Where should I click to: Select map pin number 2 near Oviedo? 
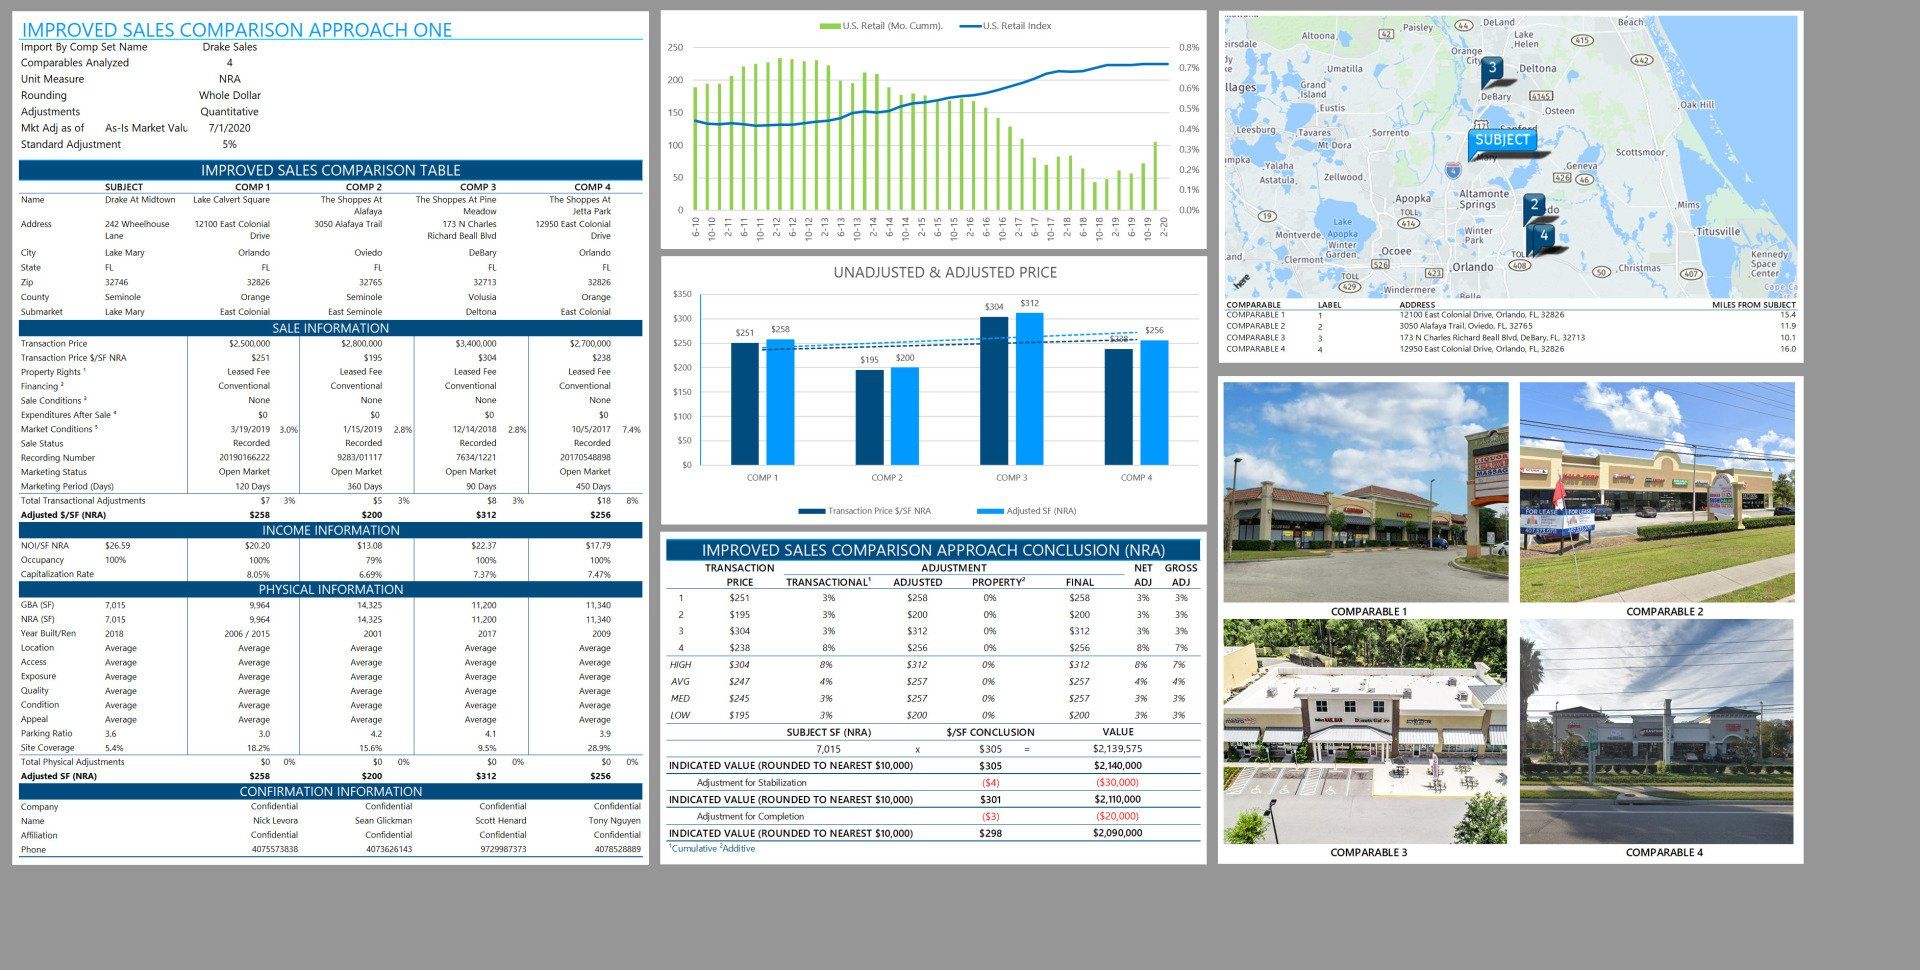pyautogui.click(x=1534, y=206)
